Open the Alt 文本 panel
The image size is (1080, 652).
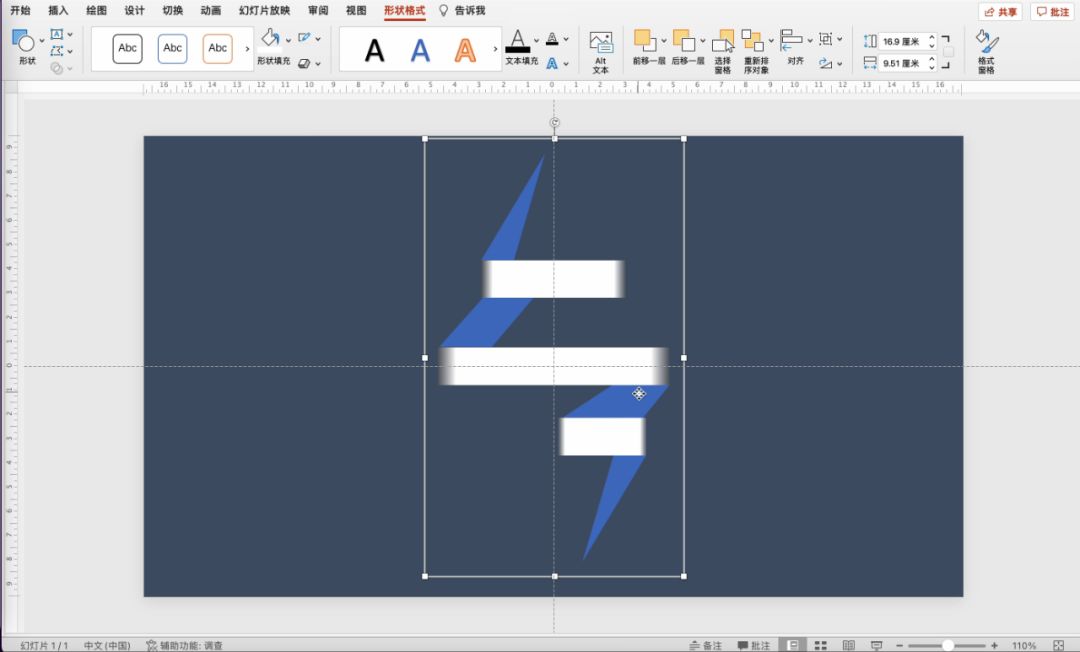click(x=601, y=52)
